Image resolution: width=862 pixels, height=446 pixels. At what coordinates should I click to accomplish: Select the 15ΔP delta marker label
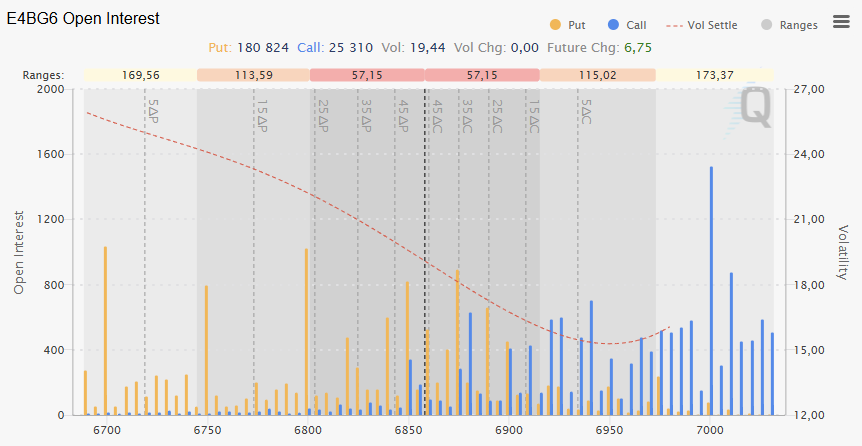(261, 116)
